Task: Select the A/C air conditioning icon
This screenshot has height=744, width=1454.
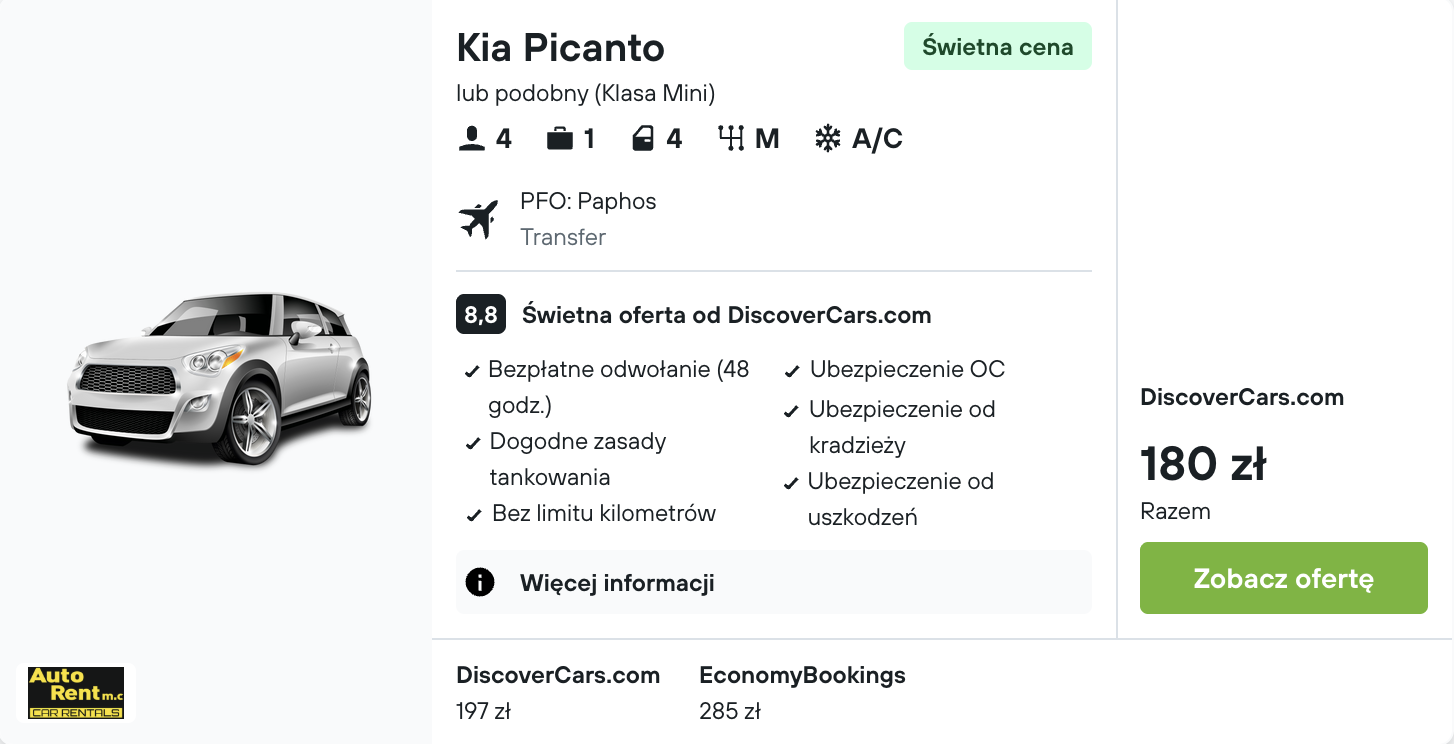Action: pos(827,139)
